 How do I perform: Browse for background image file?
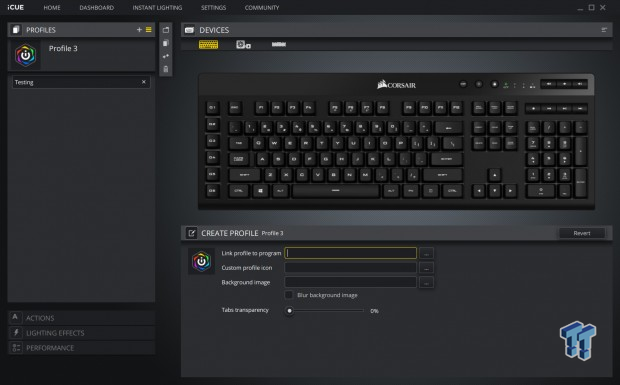point(426,282)
